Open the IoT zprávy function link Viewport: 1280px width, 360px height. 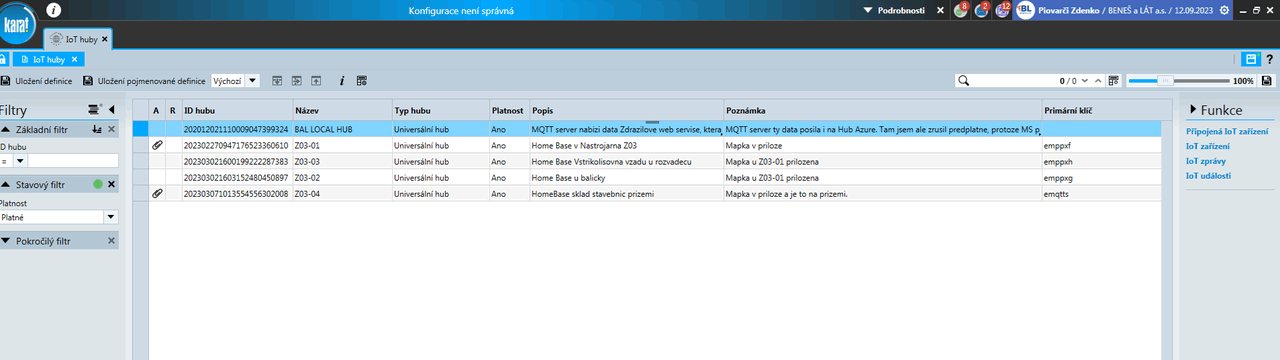[x=1205, y=160]
